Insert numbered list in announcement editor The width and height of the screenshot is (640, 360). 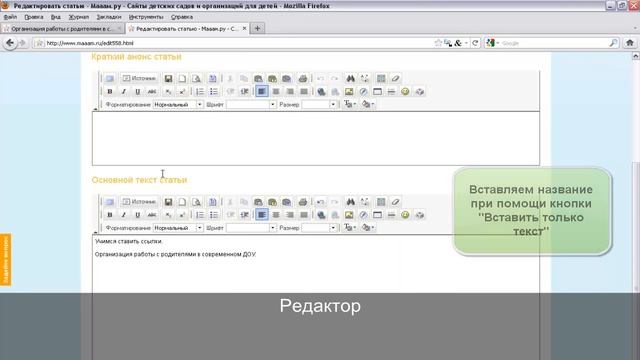pos(200,91)
